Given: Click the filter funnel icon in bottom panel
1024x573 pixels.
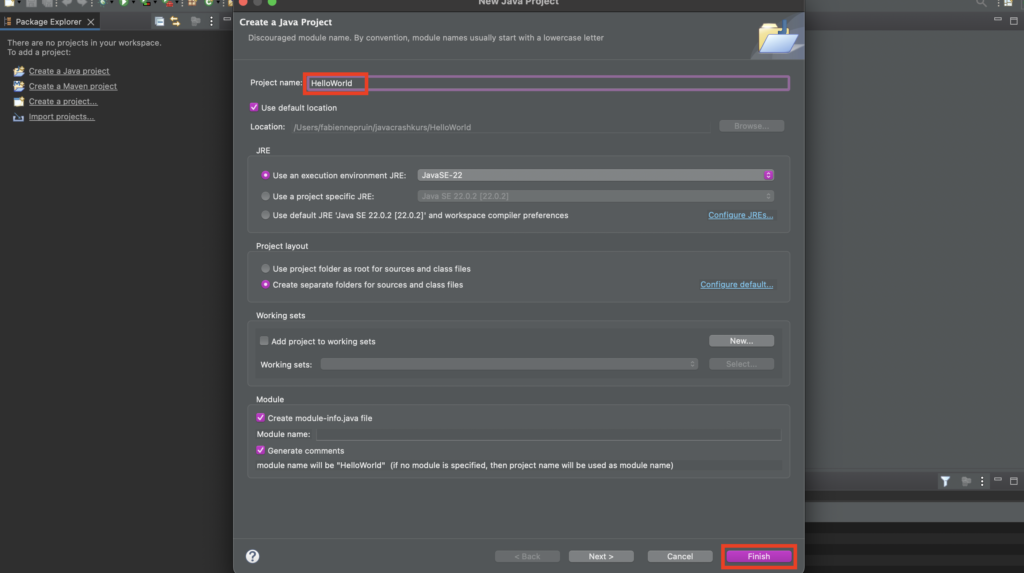Looking at the screenshot, I should (945, 481).
